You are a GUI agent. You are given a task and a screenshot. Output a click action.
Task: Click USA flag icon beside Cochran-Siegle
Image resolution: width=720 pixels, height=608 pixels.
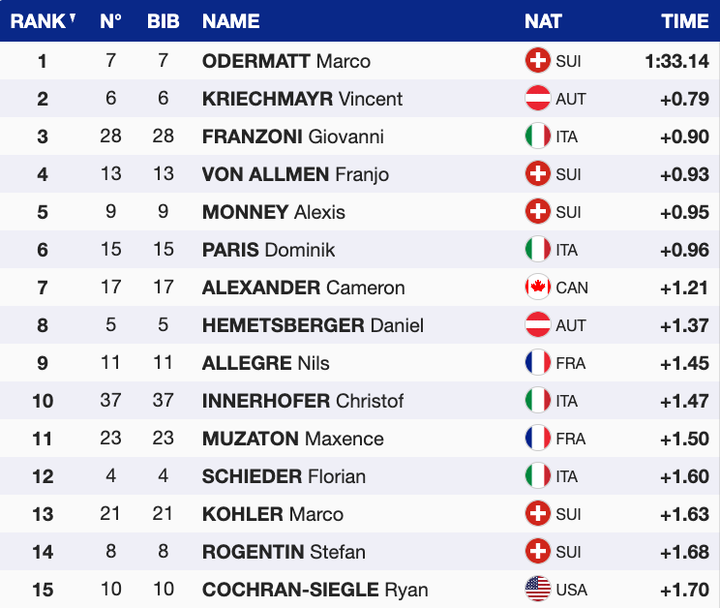(x=538, y=590)
